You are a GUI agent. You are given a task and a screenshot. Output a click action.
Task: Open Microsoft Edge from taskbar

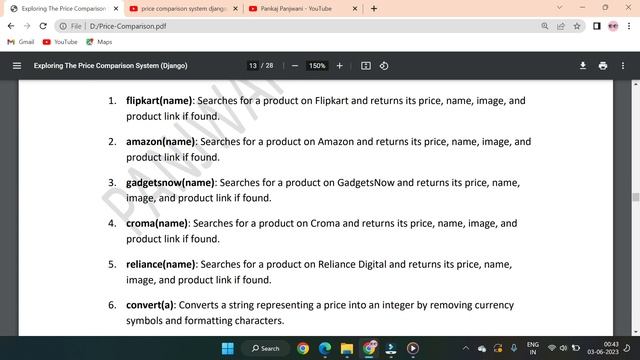pos(325,348)
